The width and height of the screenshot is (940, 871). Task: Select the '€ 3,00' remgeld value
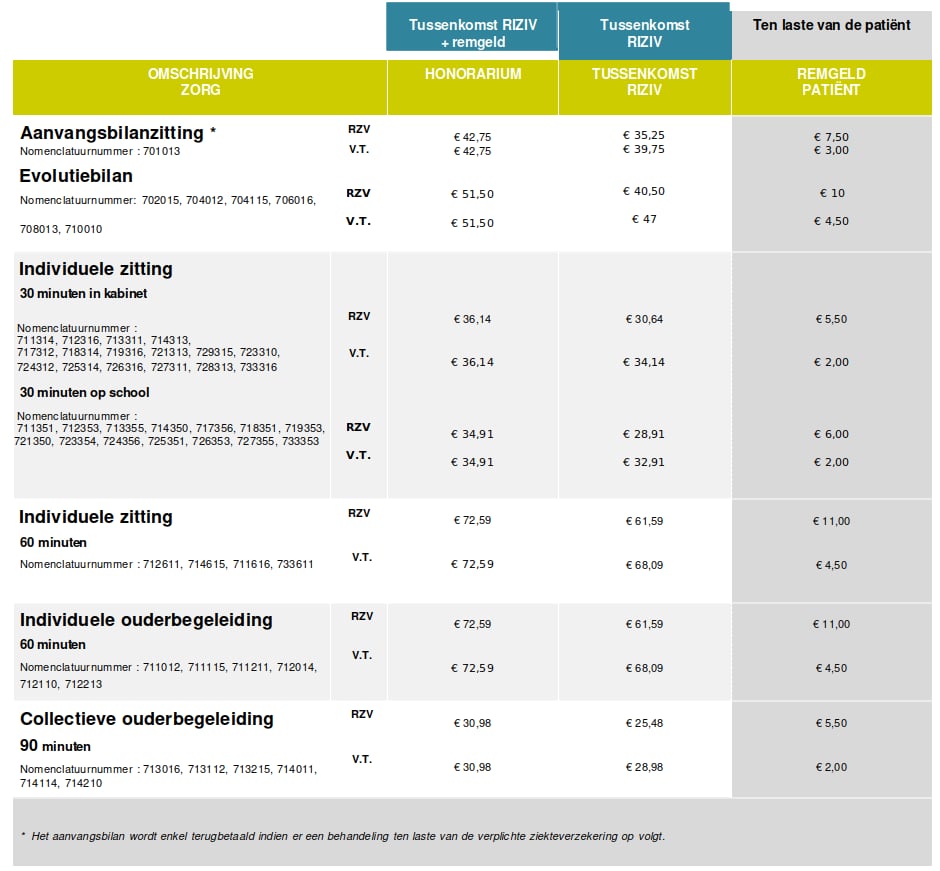click(x=831, y=150)
